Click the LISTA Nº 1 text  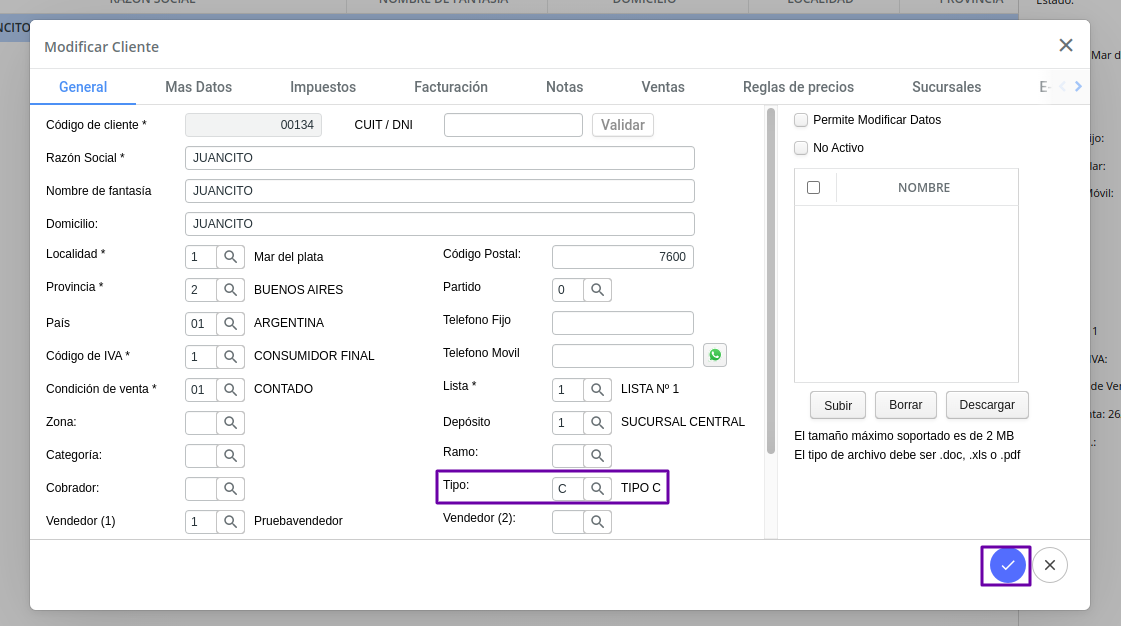[x=650, y=389]
